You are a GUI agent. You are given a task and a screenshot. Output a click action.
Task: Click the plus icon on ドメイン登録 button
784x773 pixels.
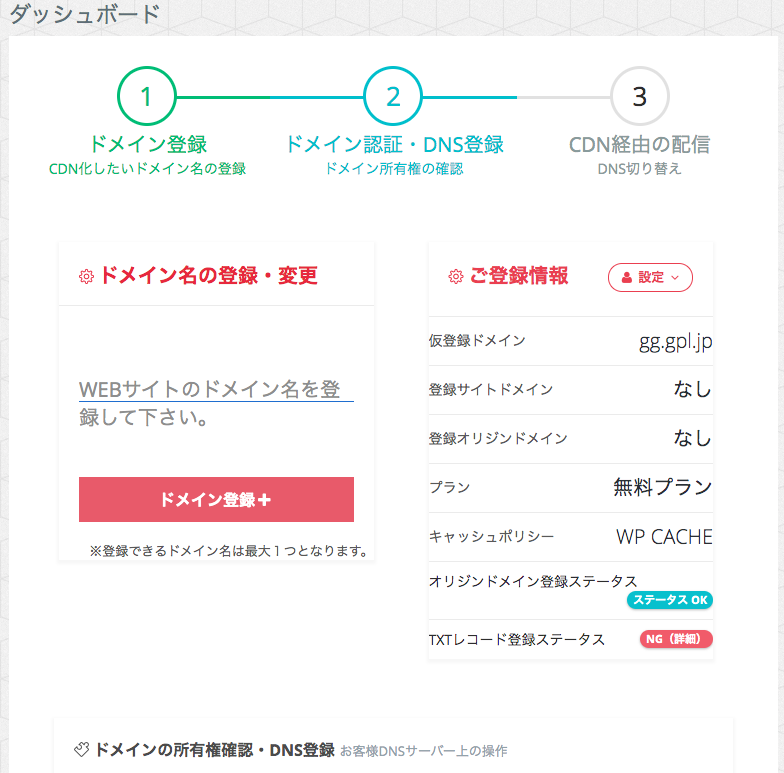pyautogui.click(x=264, y=500)
